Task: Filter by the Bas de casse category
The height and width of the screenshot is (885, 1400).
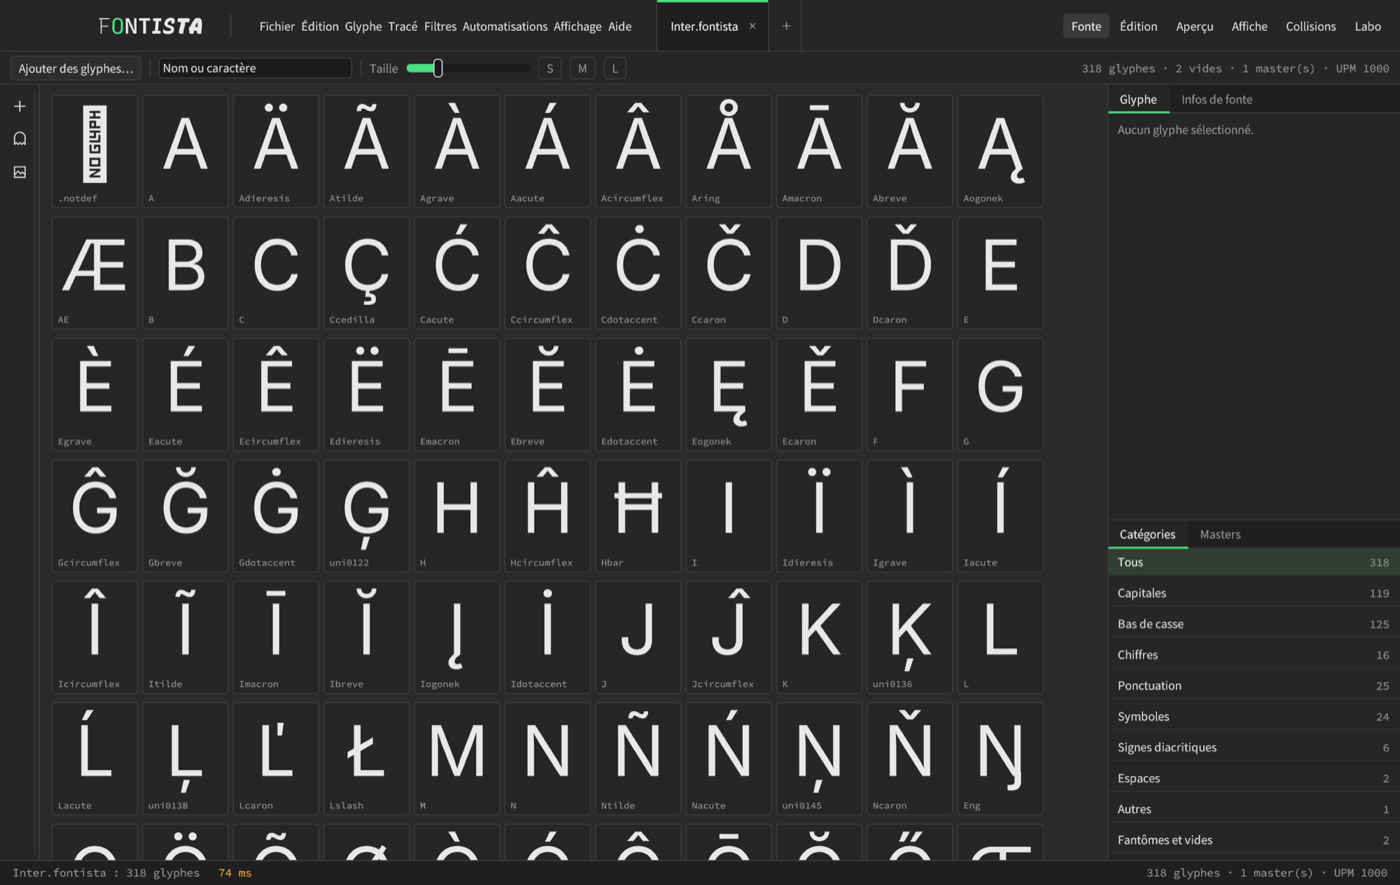Action: [x=1254, y=624]
